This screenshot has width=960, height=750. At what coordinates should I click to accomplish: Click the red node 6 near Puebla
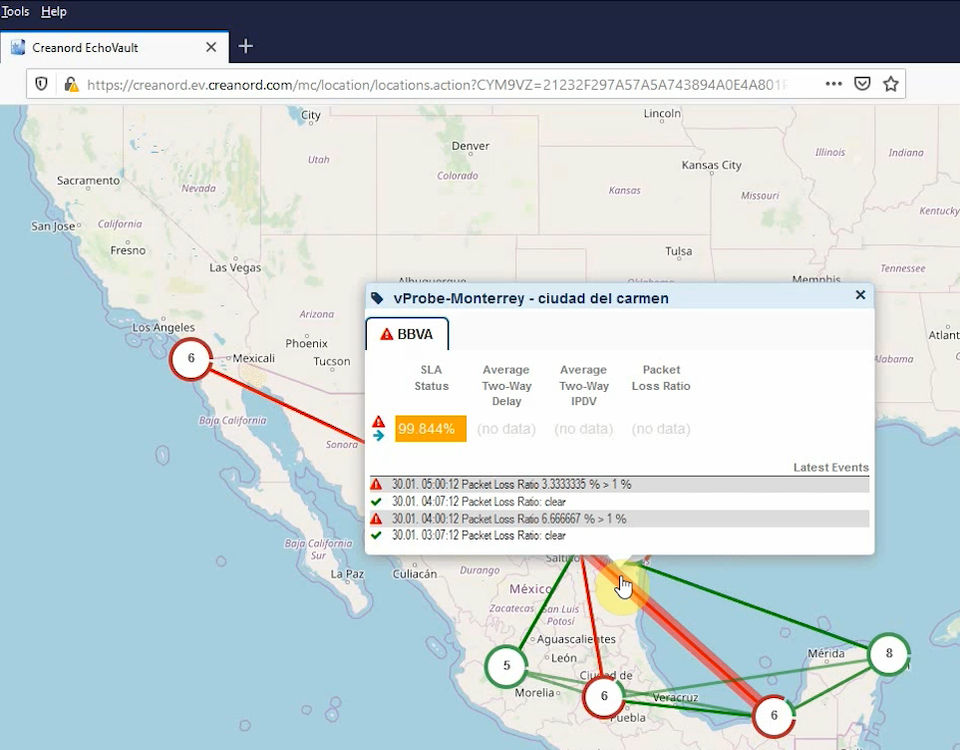point(604,696)
